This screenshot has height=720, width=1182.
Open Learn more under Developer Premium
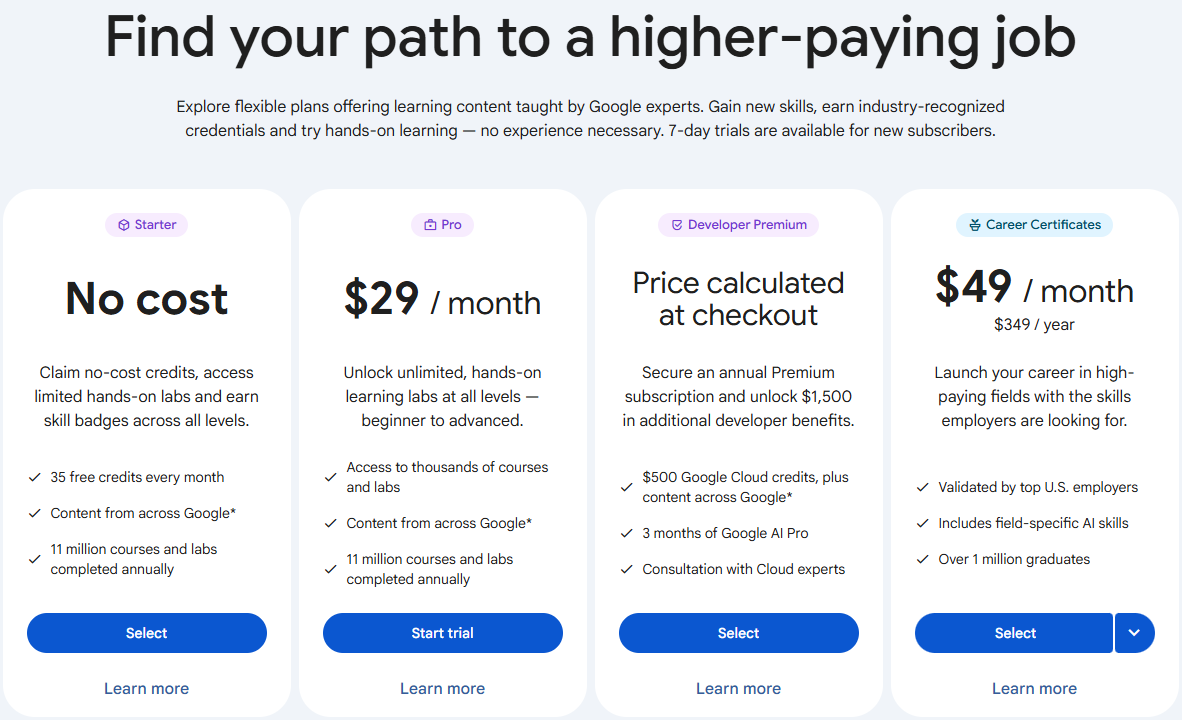point(739,688)
